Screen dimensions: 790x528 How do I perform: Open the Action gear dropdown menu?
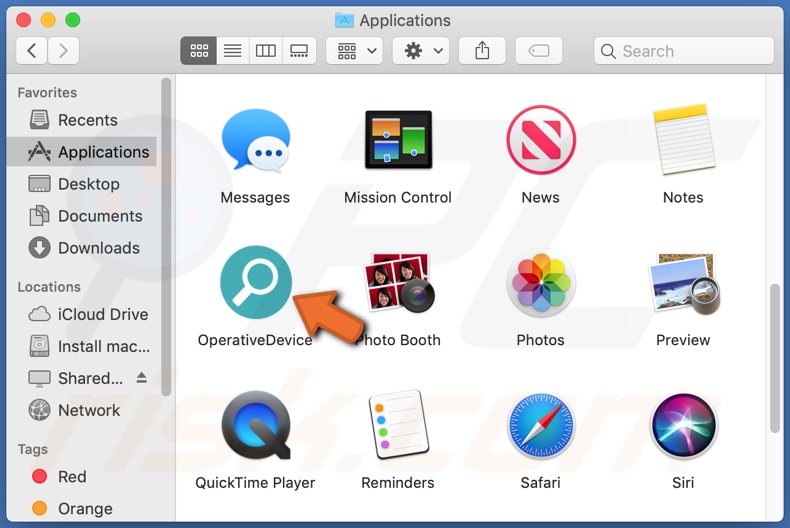pos(420,51)
